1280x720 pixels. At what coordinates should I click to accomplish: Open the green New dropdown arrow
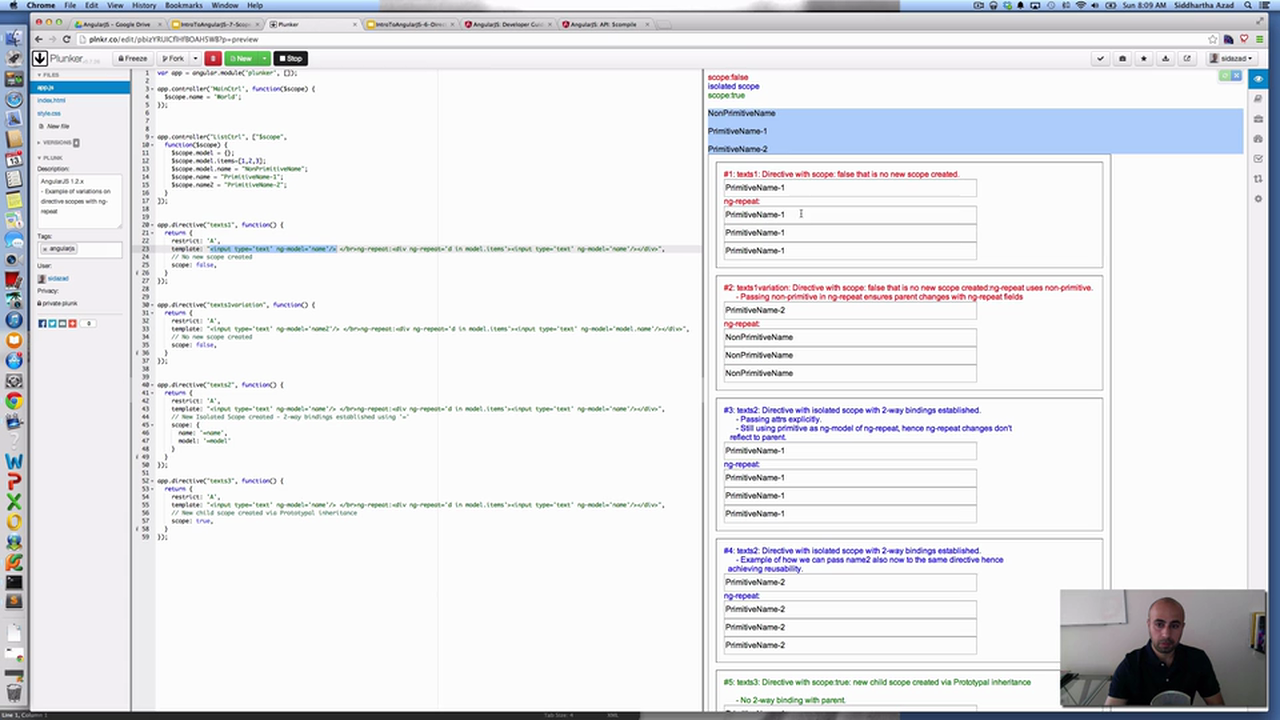pyautogui.click(x=264, y=59)
